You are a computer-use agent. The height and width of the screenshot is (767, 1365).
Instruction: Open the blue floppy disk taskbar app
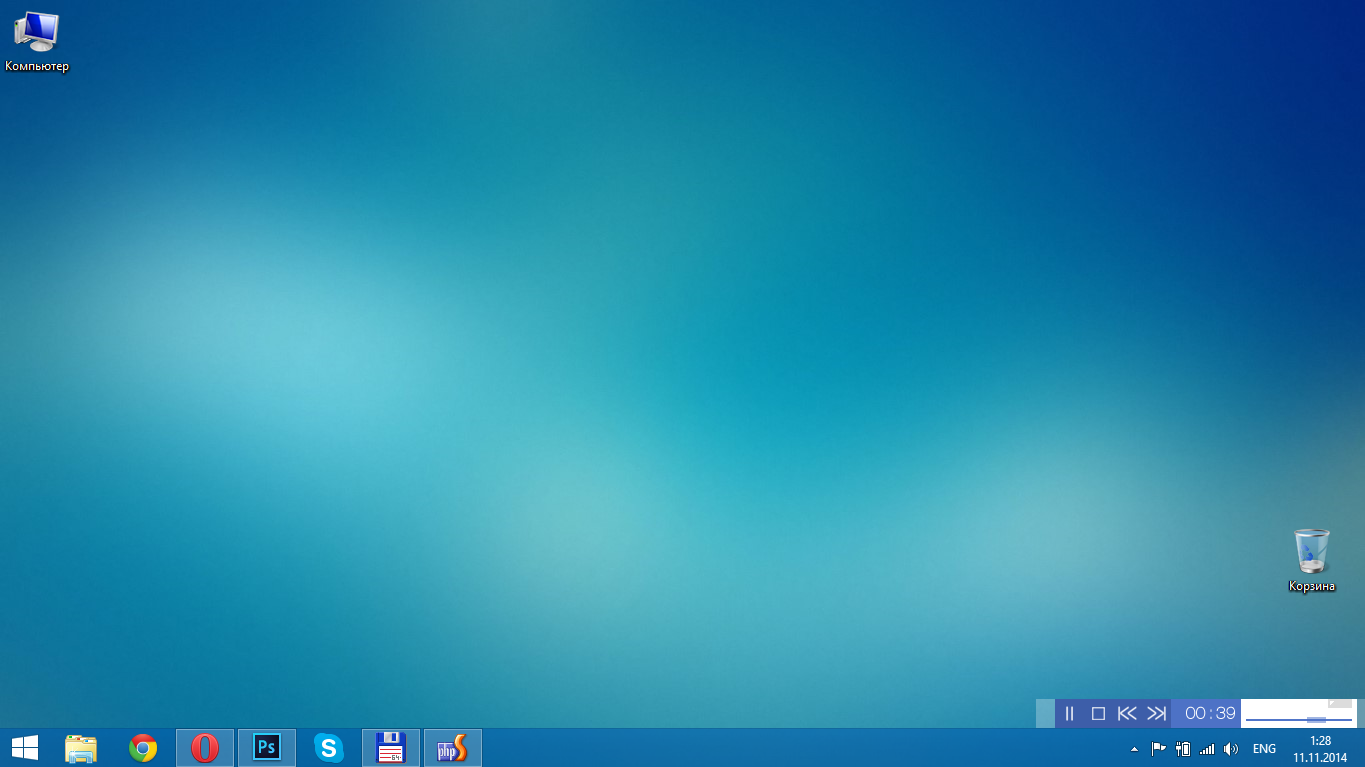click(390, 748)
